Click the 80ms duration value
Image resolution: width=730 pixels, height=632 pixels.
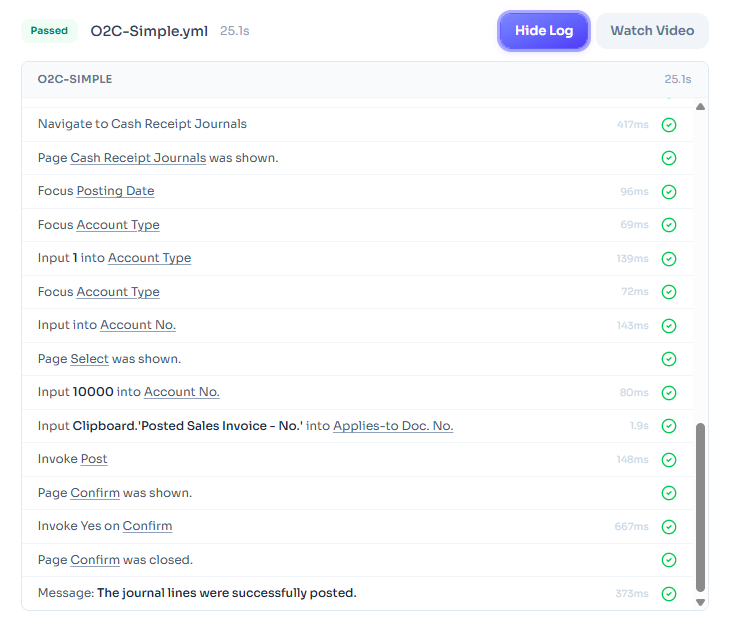point(634,393)
